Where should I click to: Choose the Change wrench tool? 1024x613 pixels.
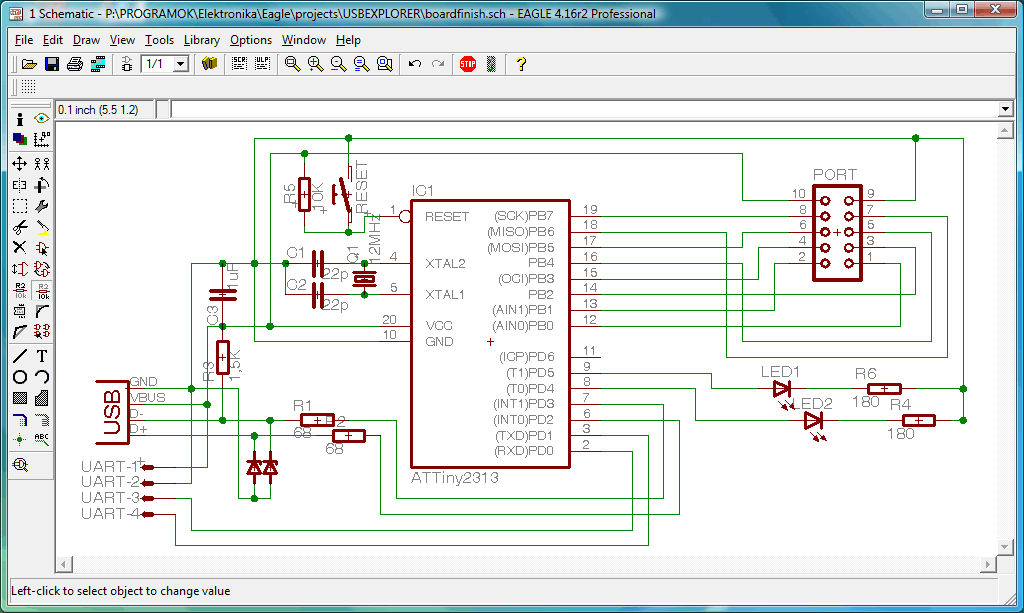42,206
